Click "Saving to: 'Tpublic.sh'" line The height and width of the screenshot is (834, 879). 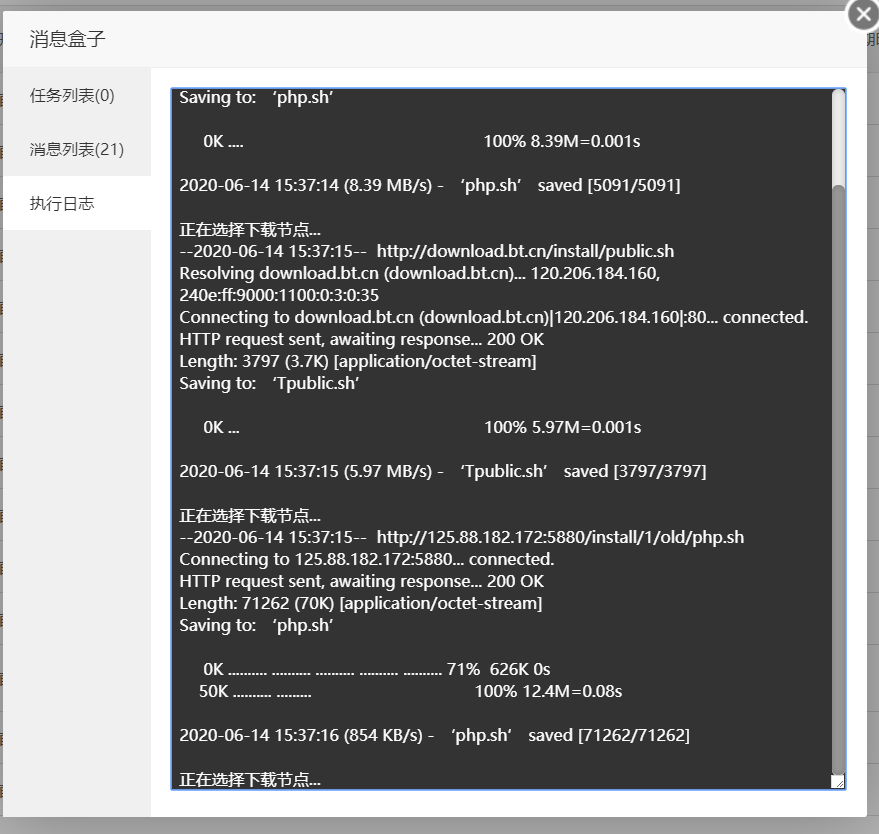tap(269, 383)
